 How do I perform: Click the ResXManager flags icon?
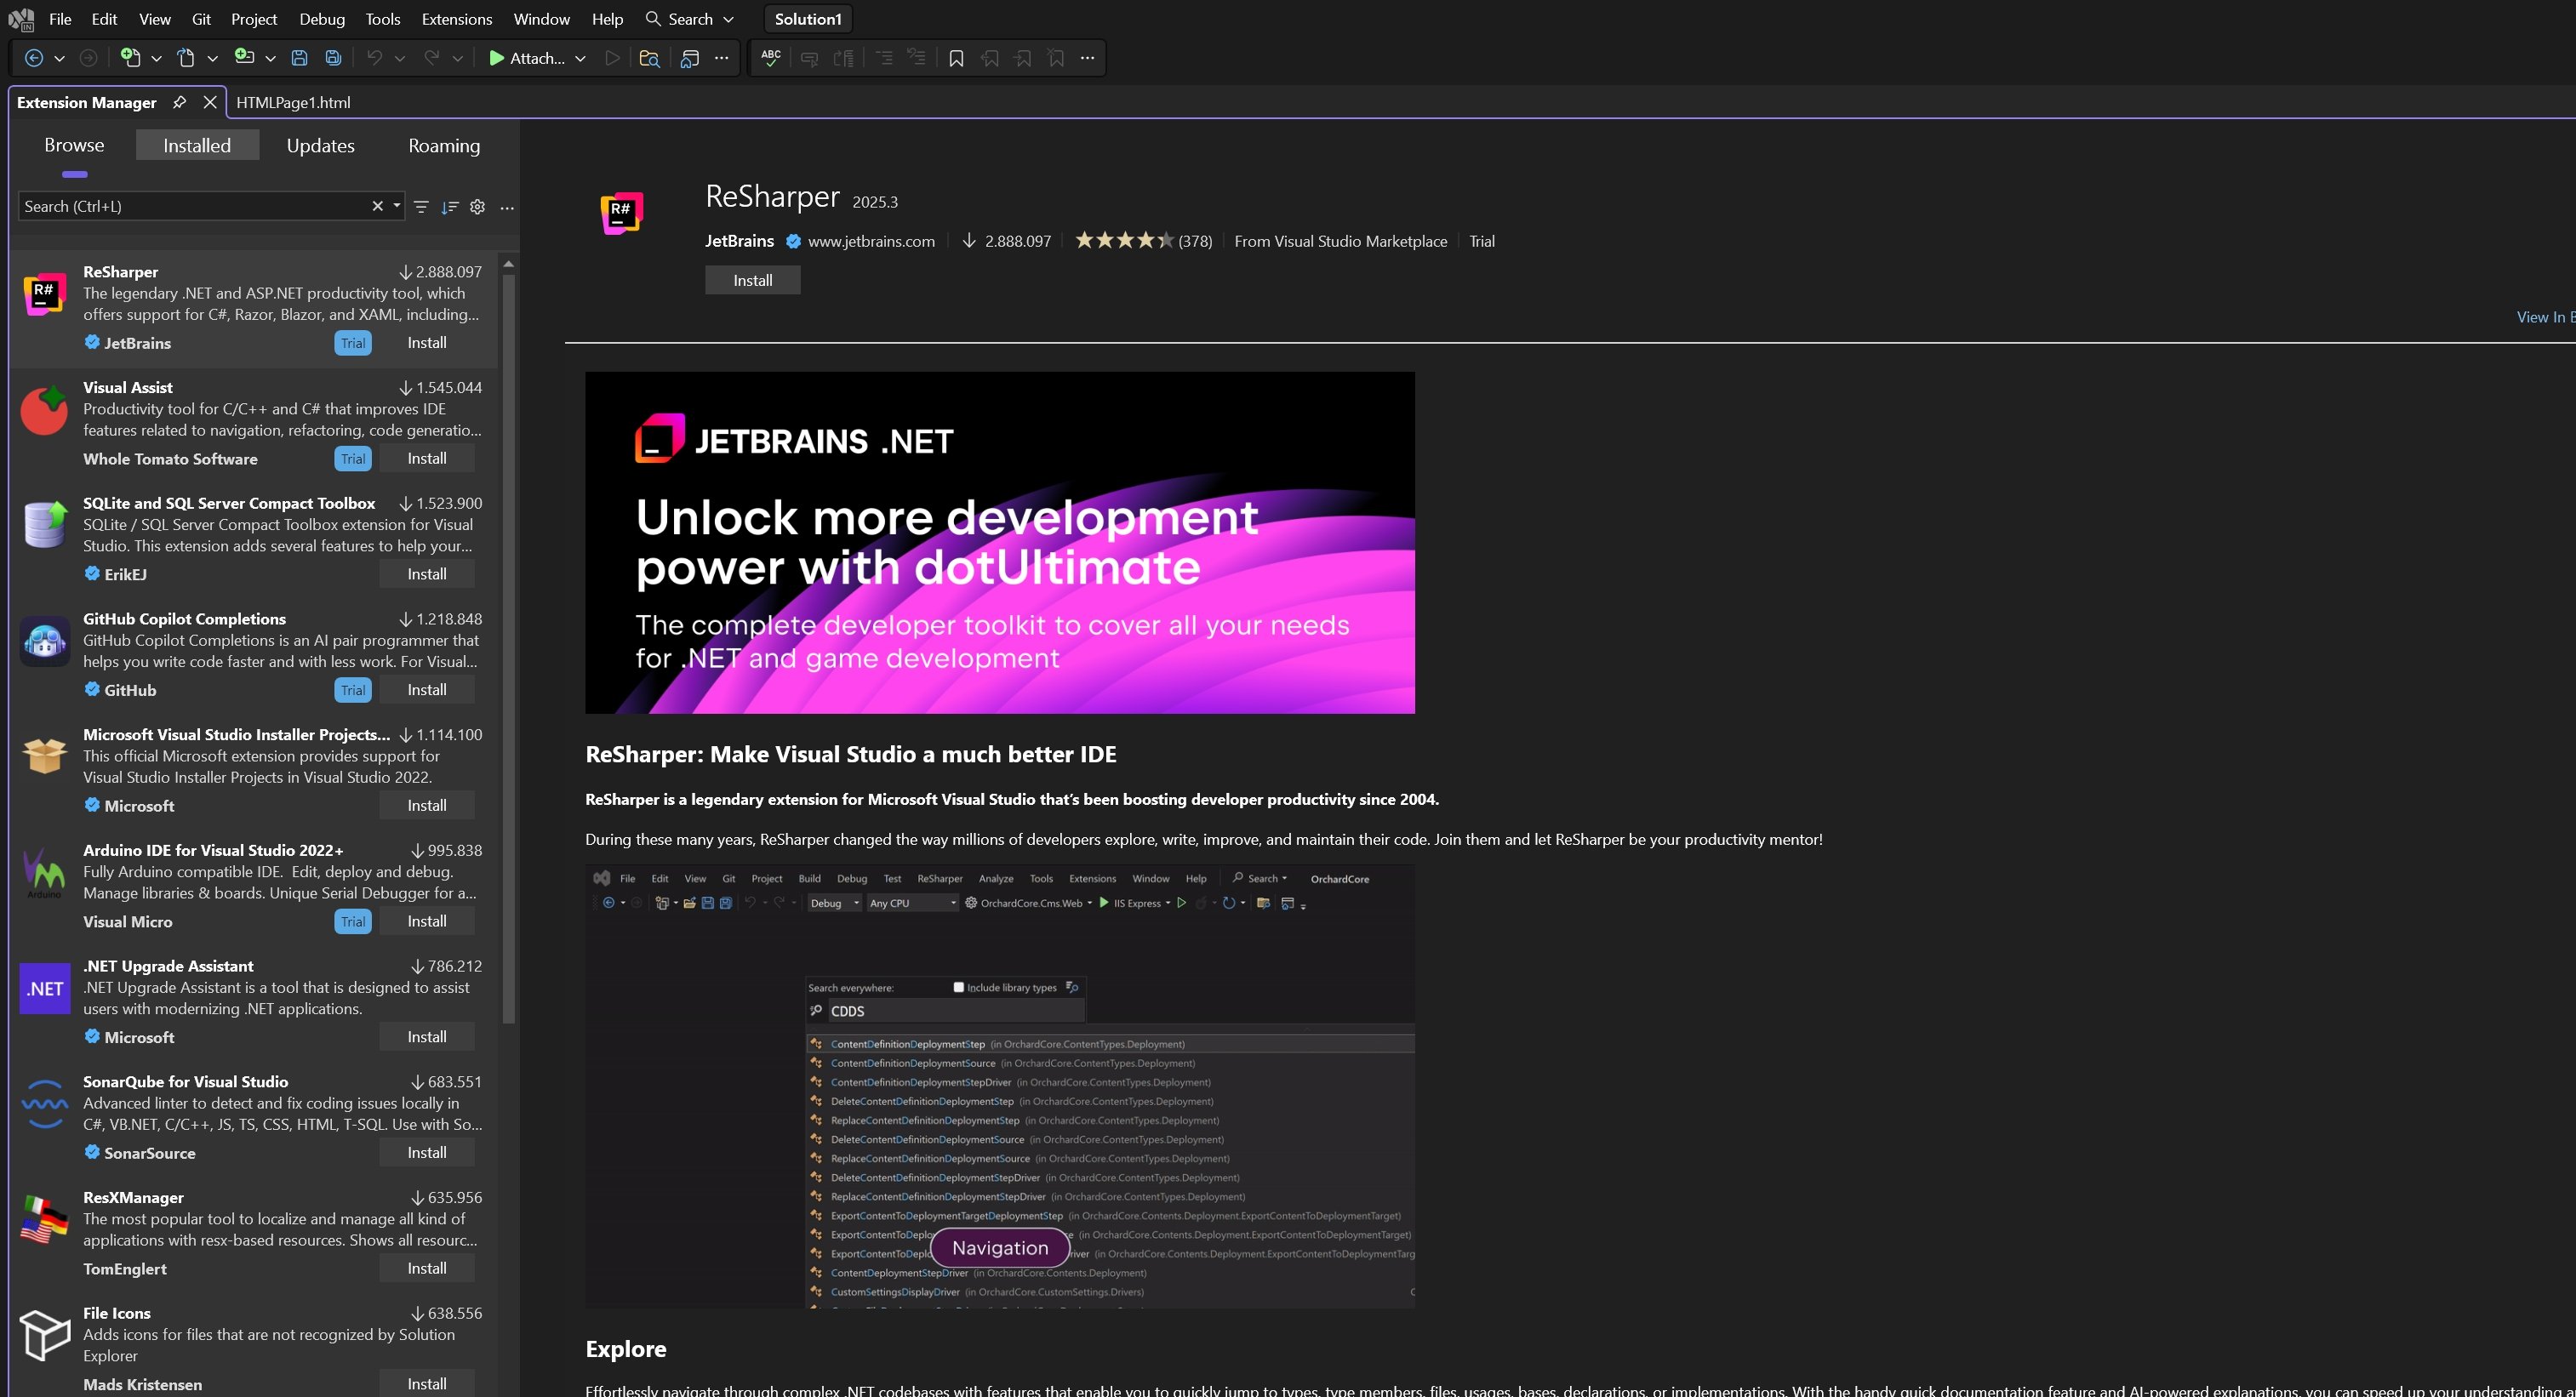[x=45, y=1220]
